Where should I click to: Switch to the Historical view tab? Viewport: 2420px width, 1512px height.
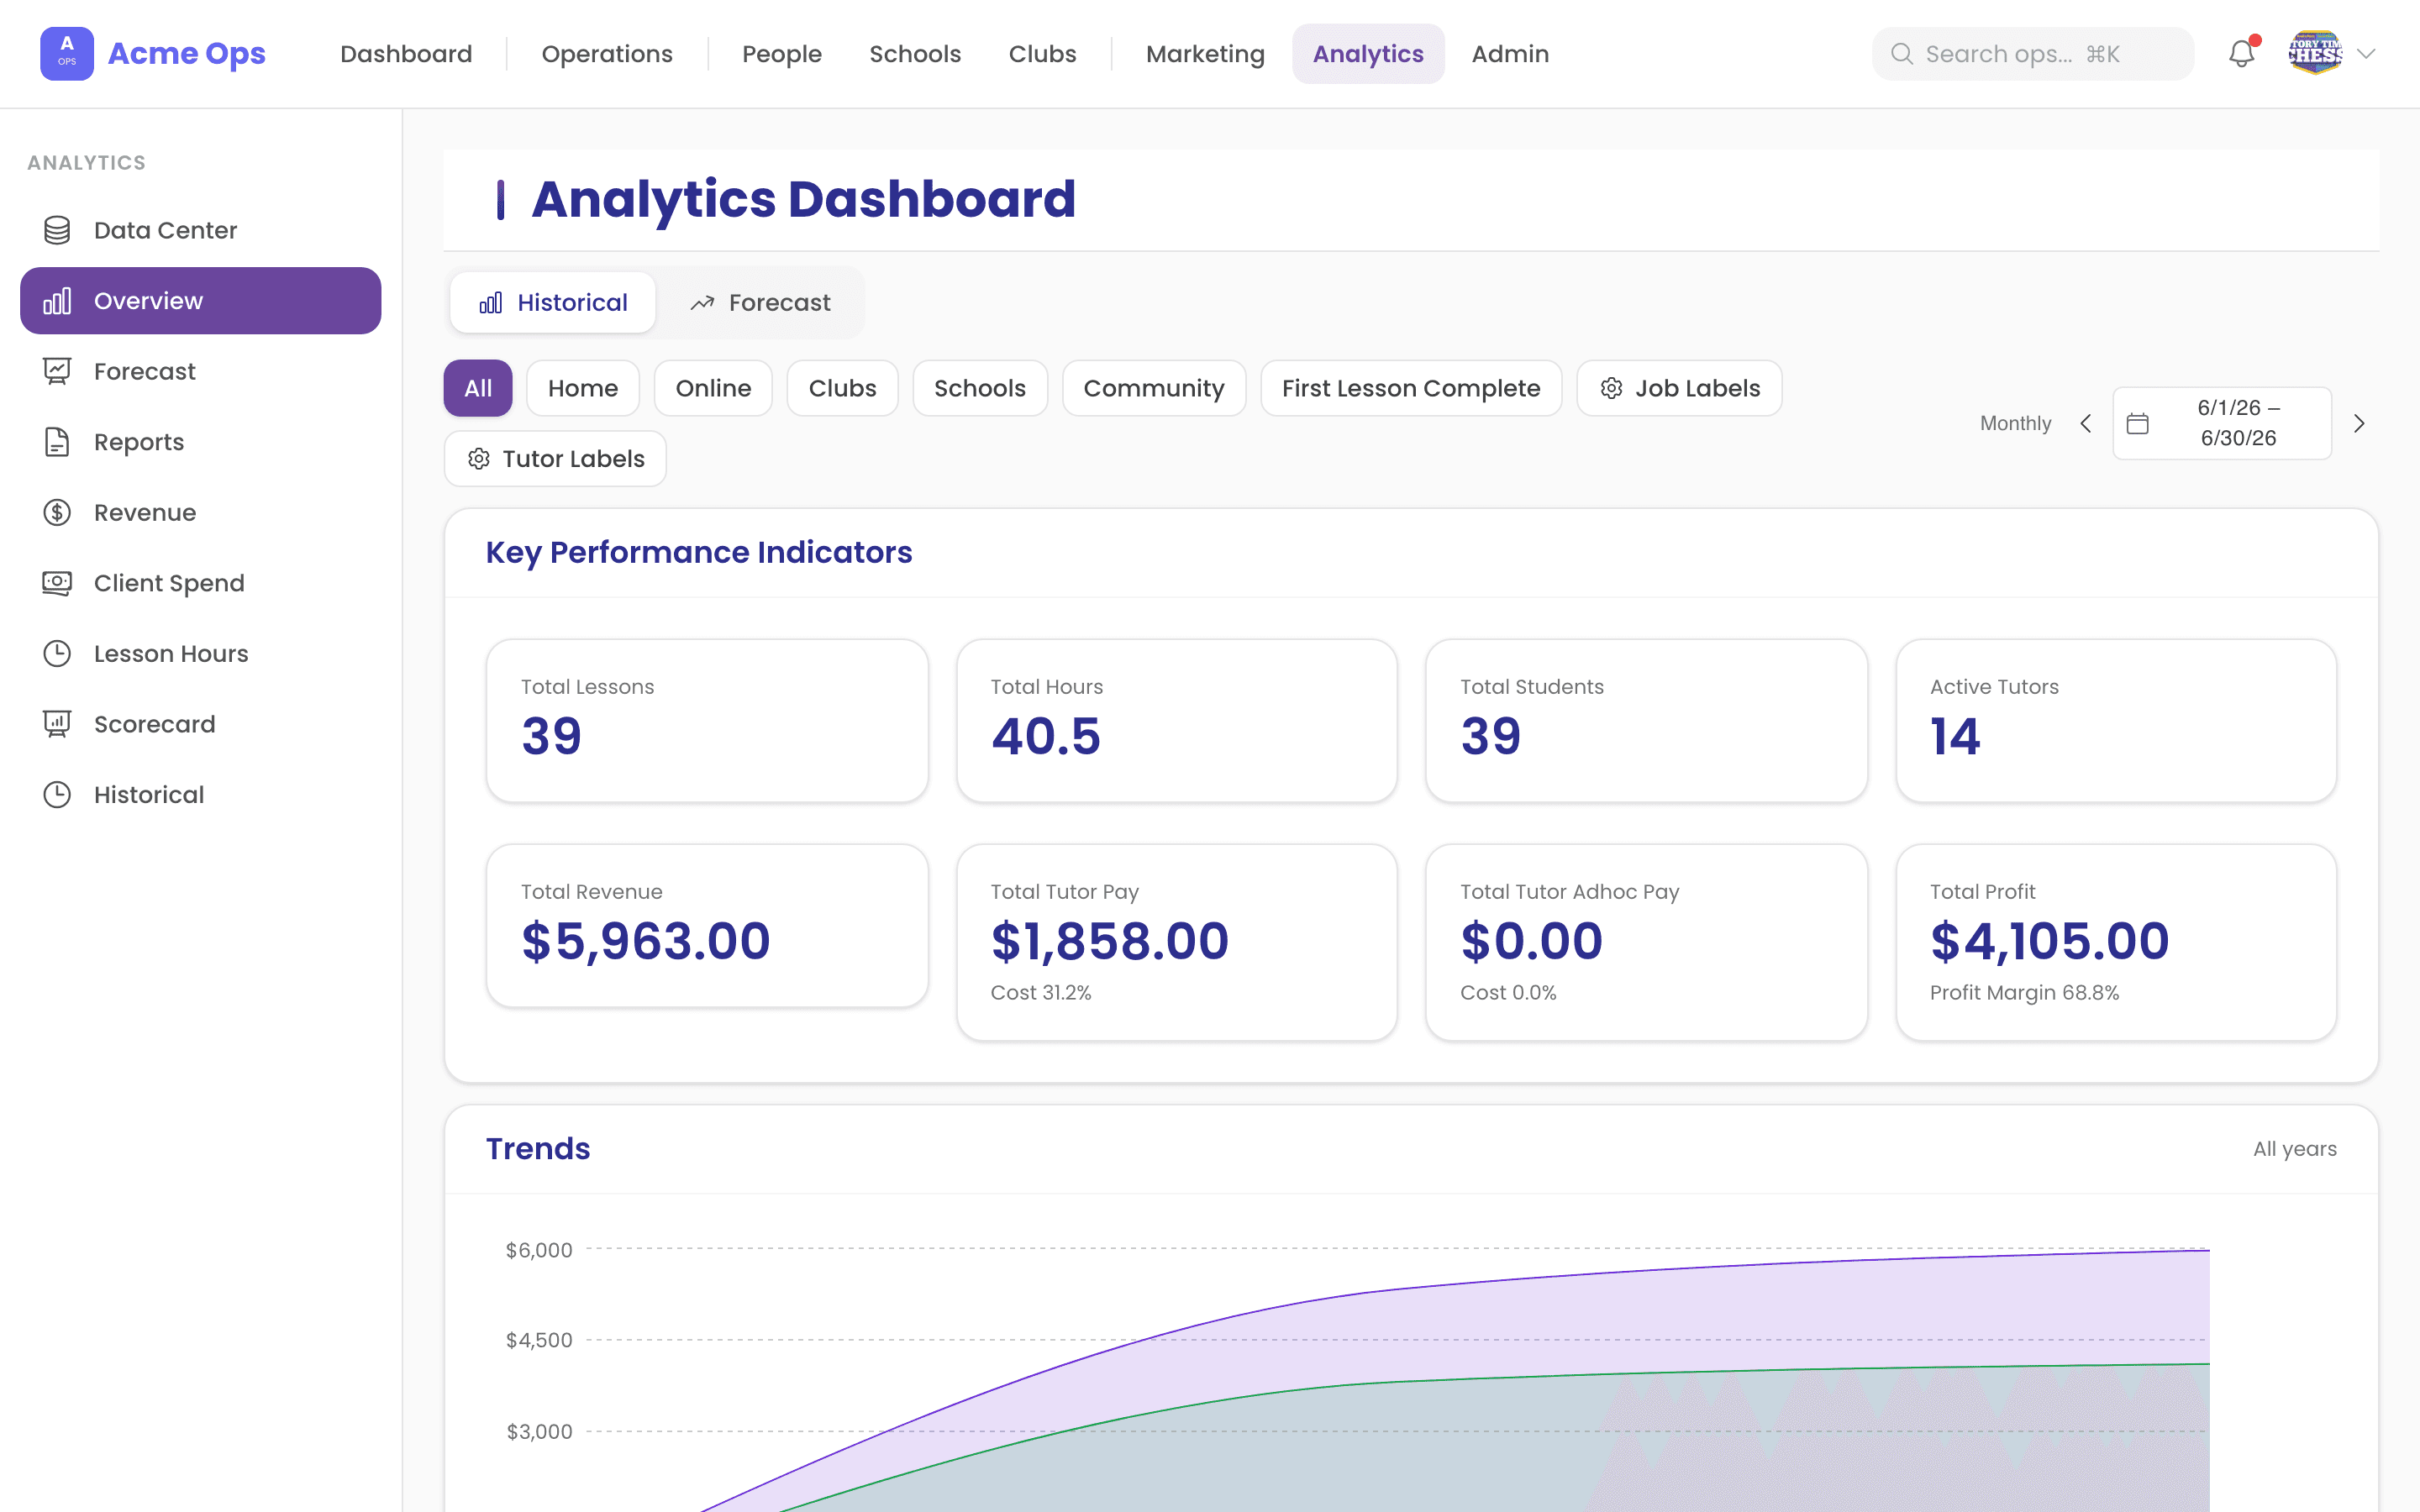tap(553, 302)
